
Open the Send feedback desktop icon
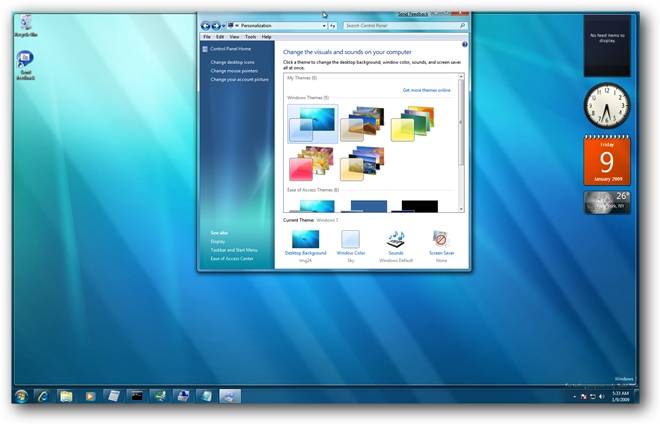pyautogui.click(x=25, y=66)
